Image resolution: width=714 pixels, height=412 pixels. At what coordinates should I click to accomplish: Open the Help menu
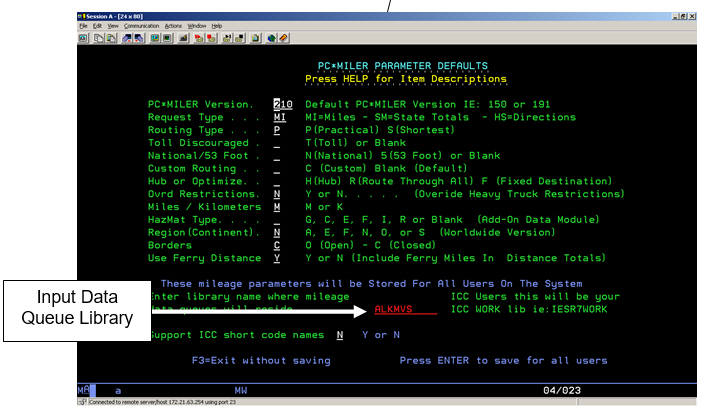tap(217, 26)
